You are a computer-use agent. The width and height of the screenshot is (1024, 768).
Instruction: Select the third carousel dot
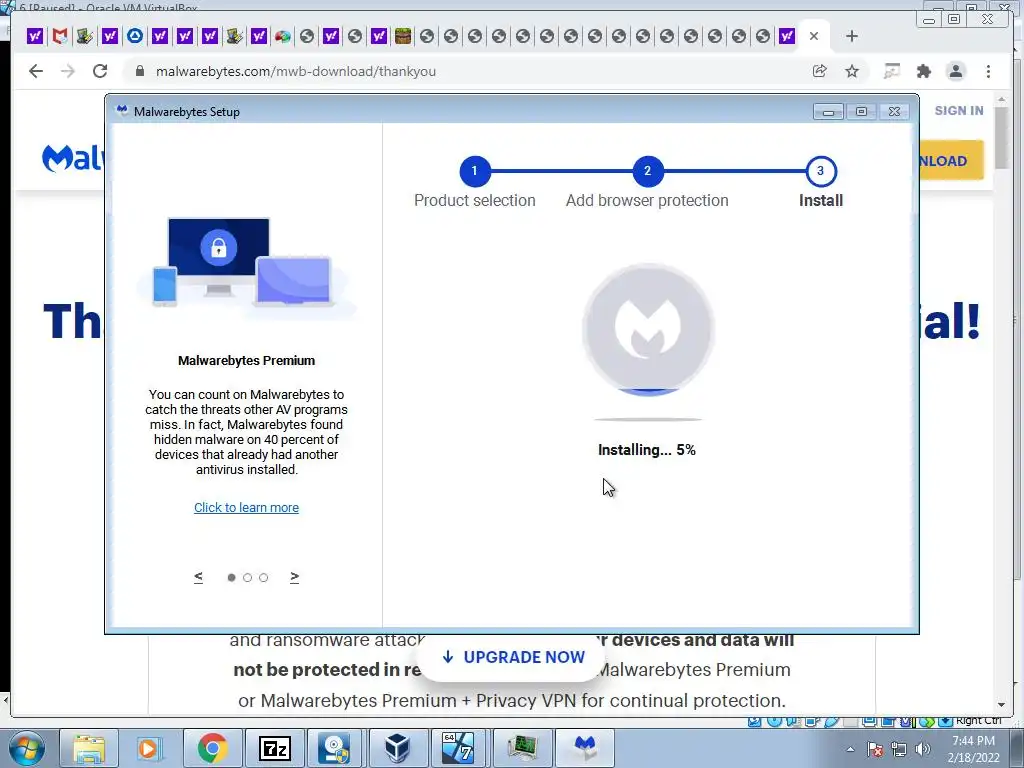[263, 577]
